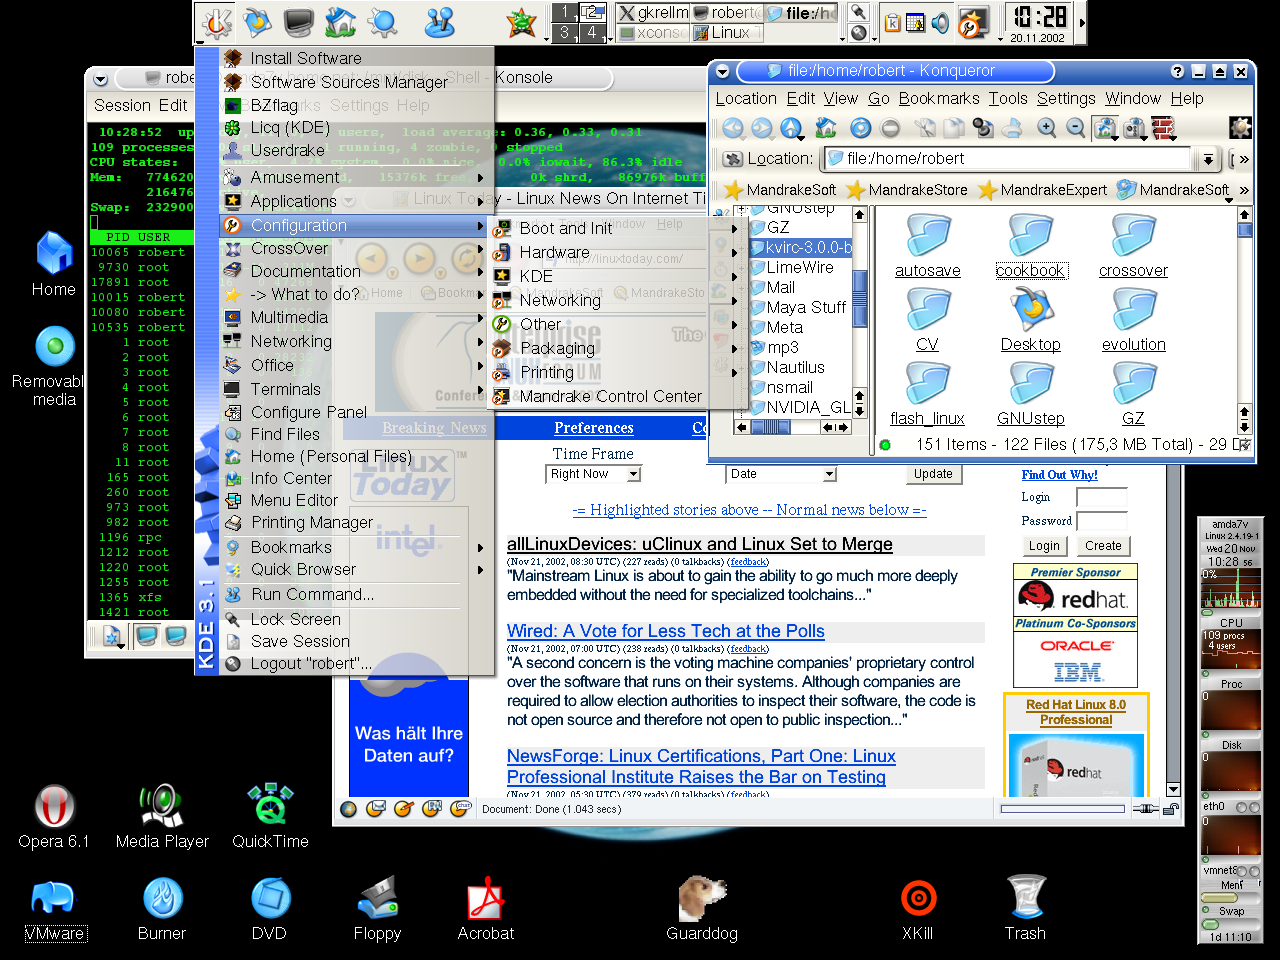Open the Preferences link on Linux Today
Image resolution: width=1280 pixels, height=960 pixels.
(x=594, y=428)
